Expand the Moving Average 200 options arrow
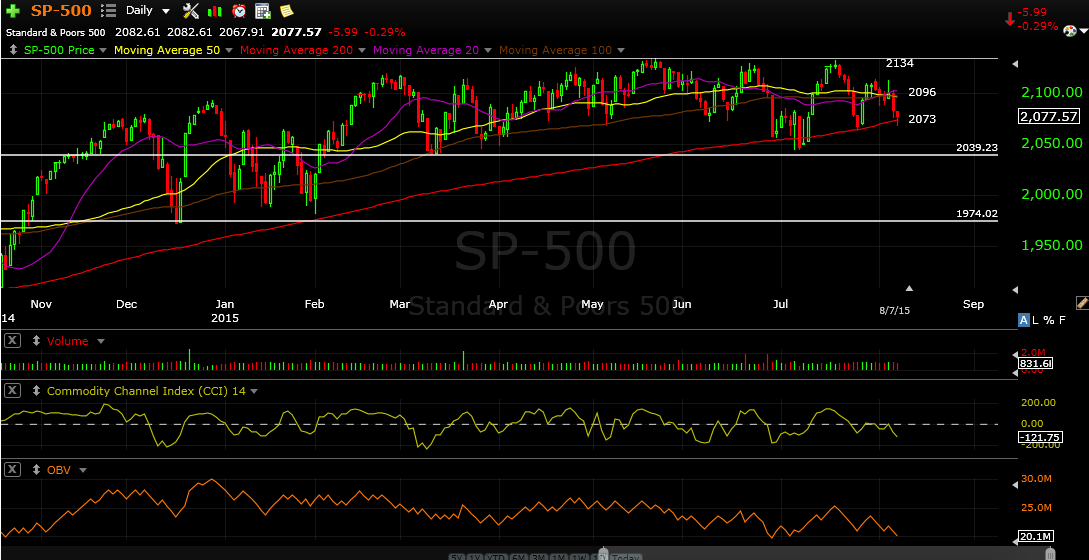The height and width of the screenshot is (560, 1089). pyautogui.click(x=362, y=51)
